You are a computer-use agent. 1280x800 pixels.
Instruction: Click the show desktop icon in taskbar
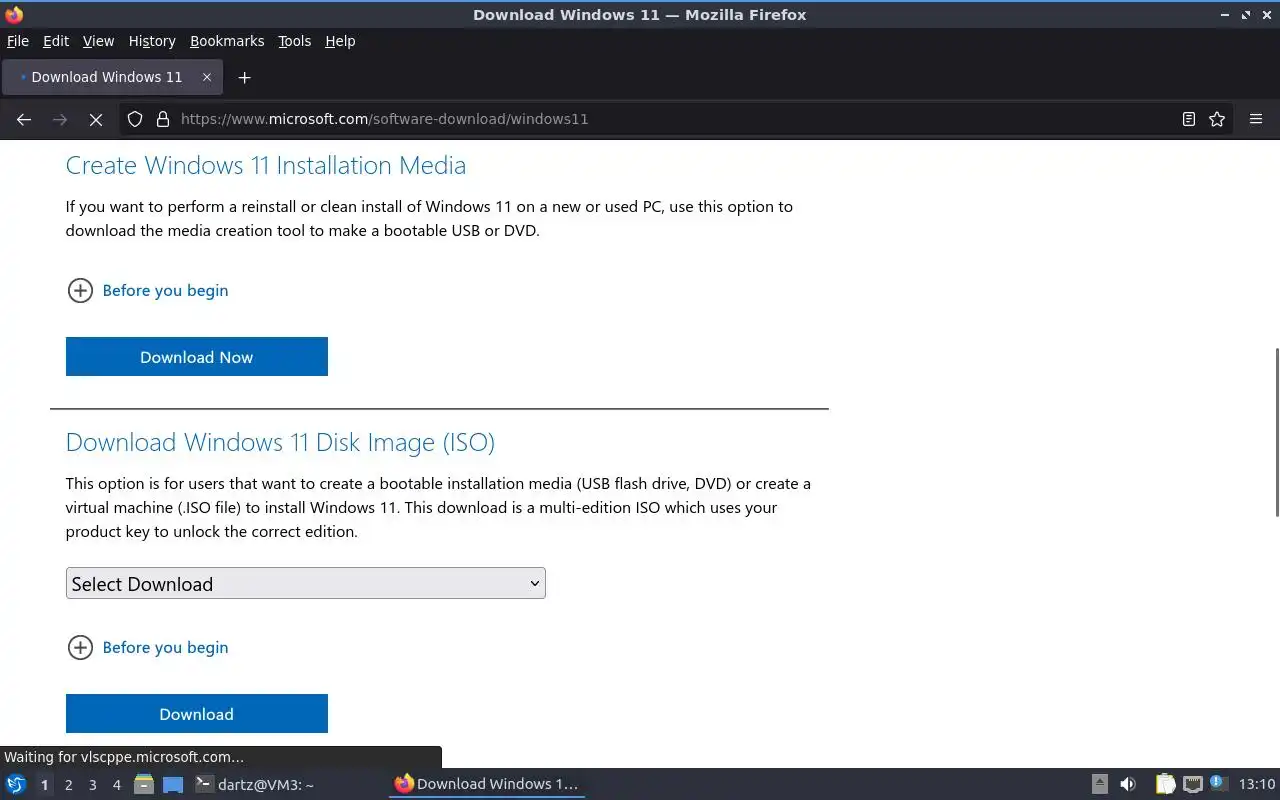tap(173, 785)
